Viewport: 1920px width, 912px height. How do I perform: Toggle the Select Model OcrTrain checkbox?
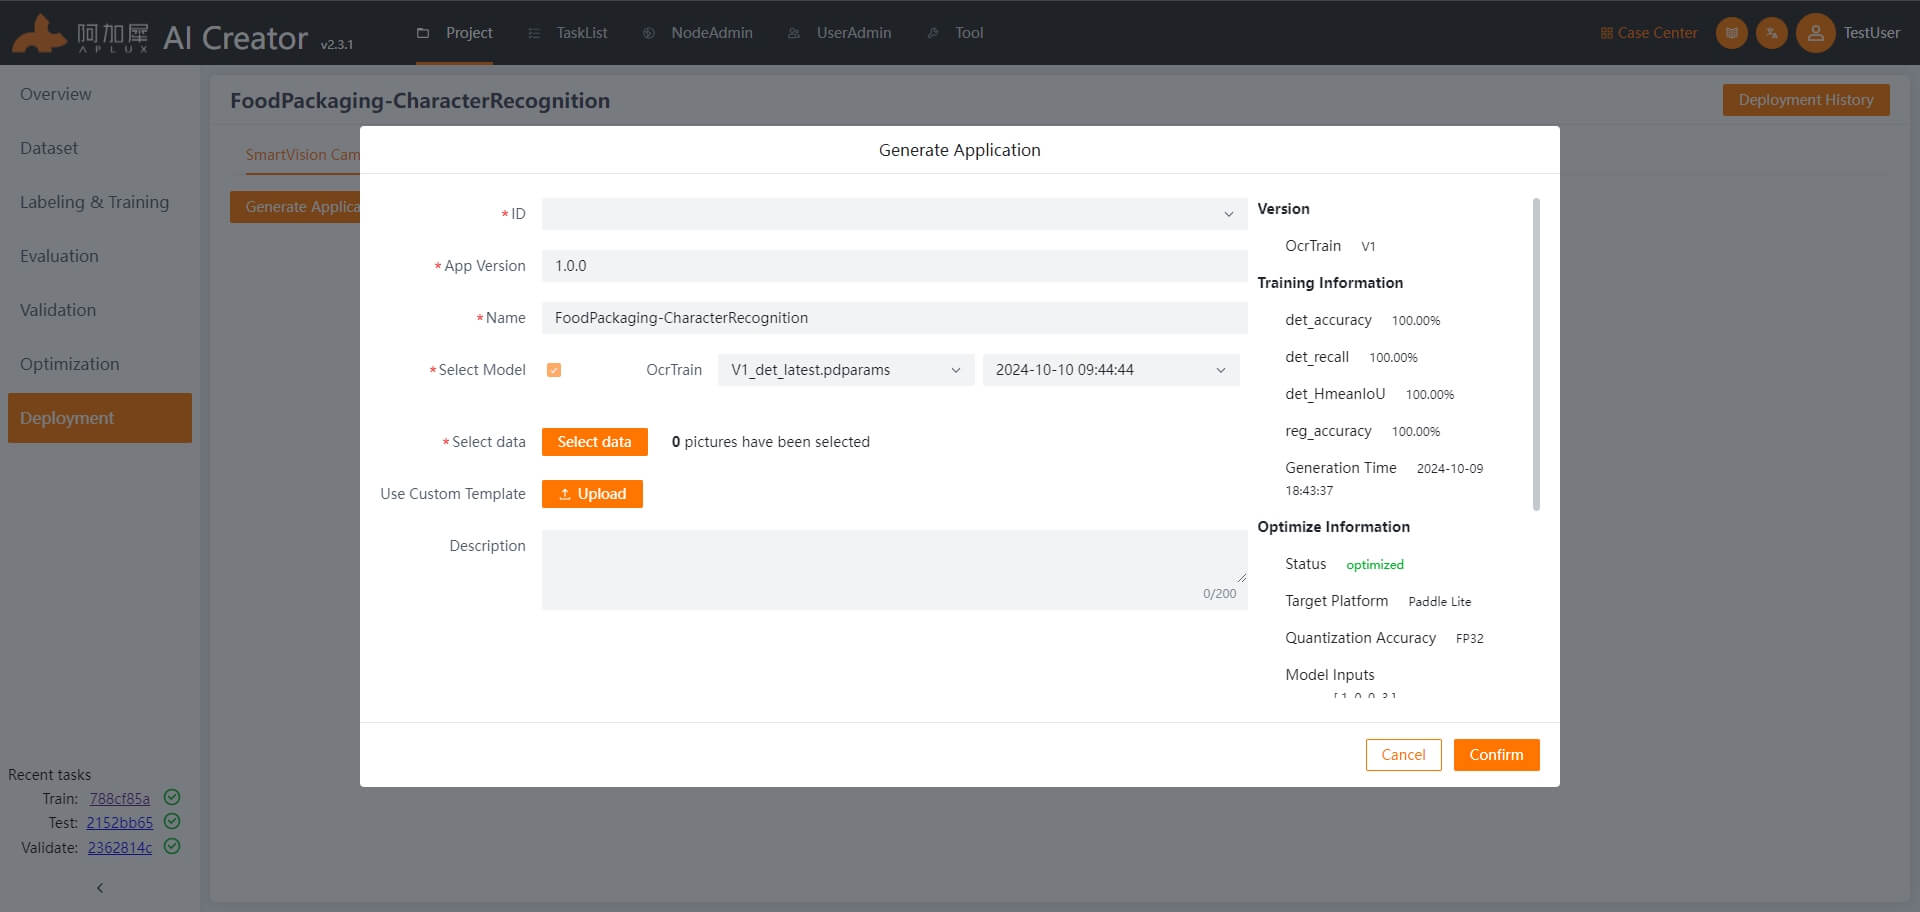[554, 370]
